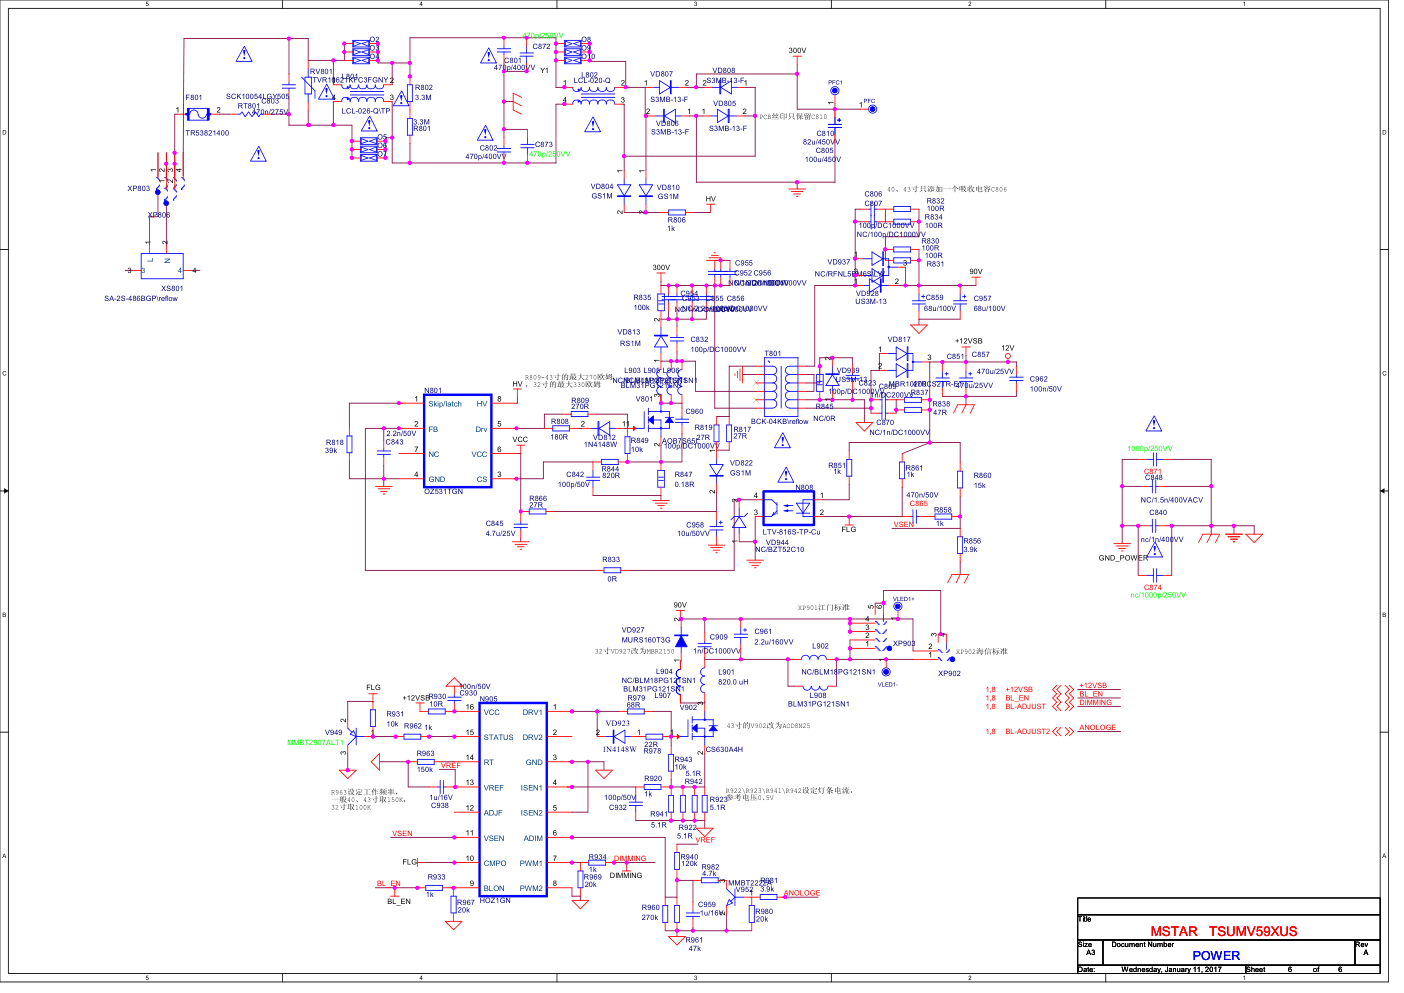Select the "C874" capacitor designator
The height and width of the screenshot is (993, 1404).
coord(1153,588)
